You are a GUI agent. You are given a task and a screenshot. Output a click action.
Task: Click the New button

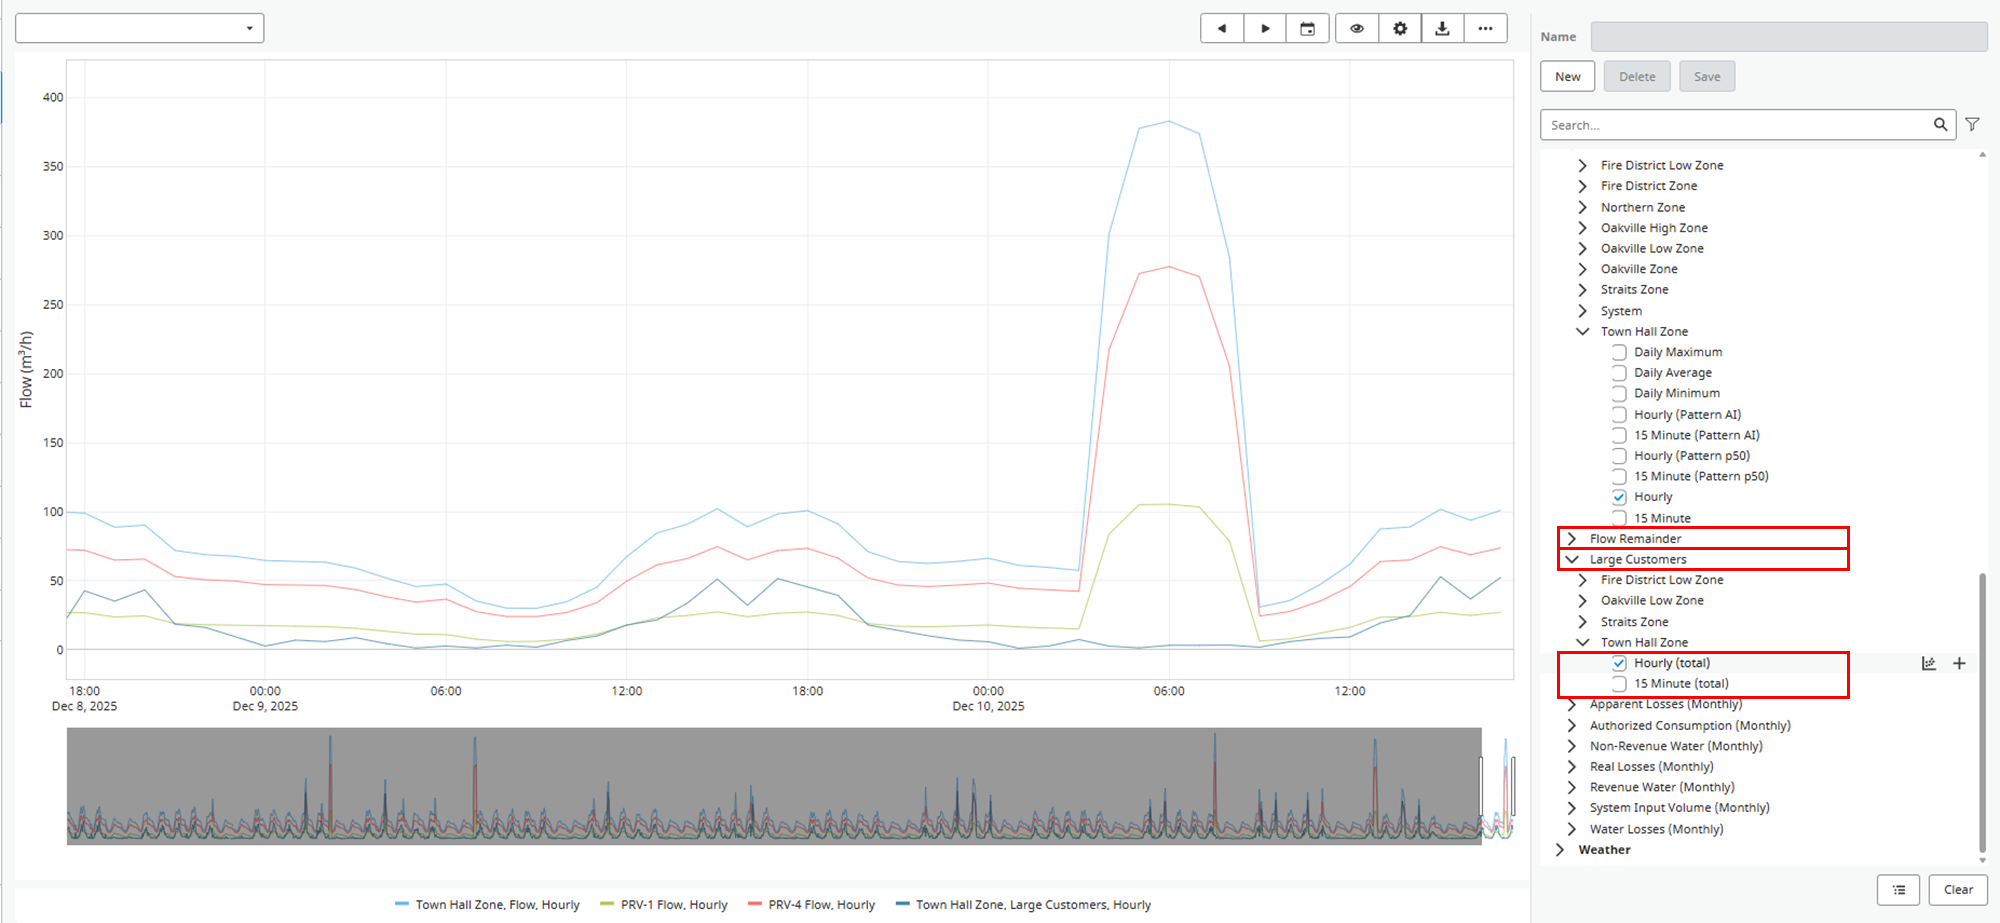point(1568,77)
